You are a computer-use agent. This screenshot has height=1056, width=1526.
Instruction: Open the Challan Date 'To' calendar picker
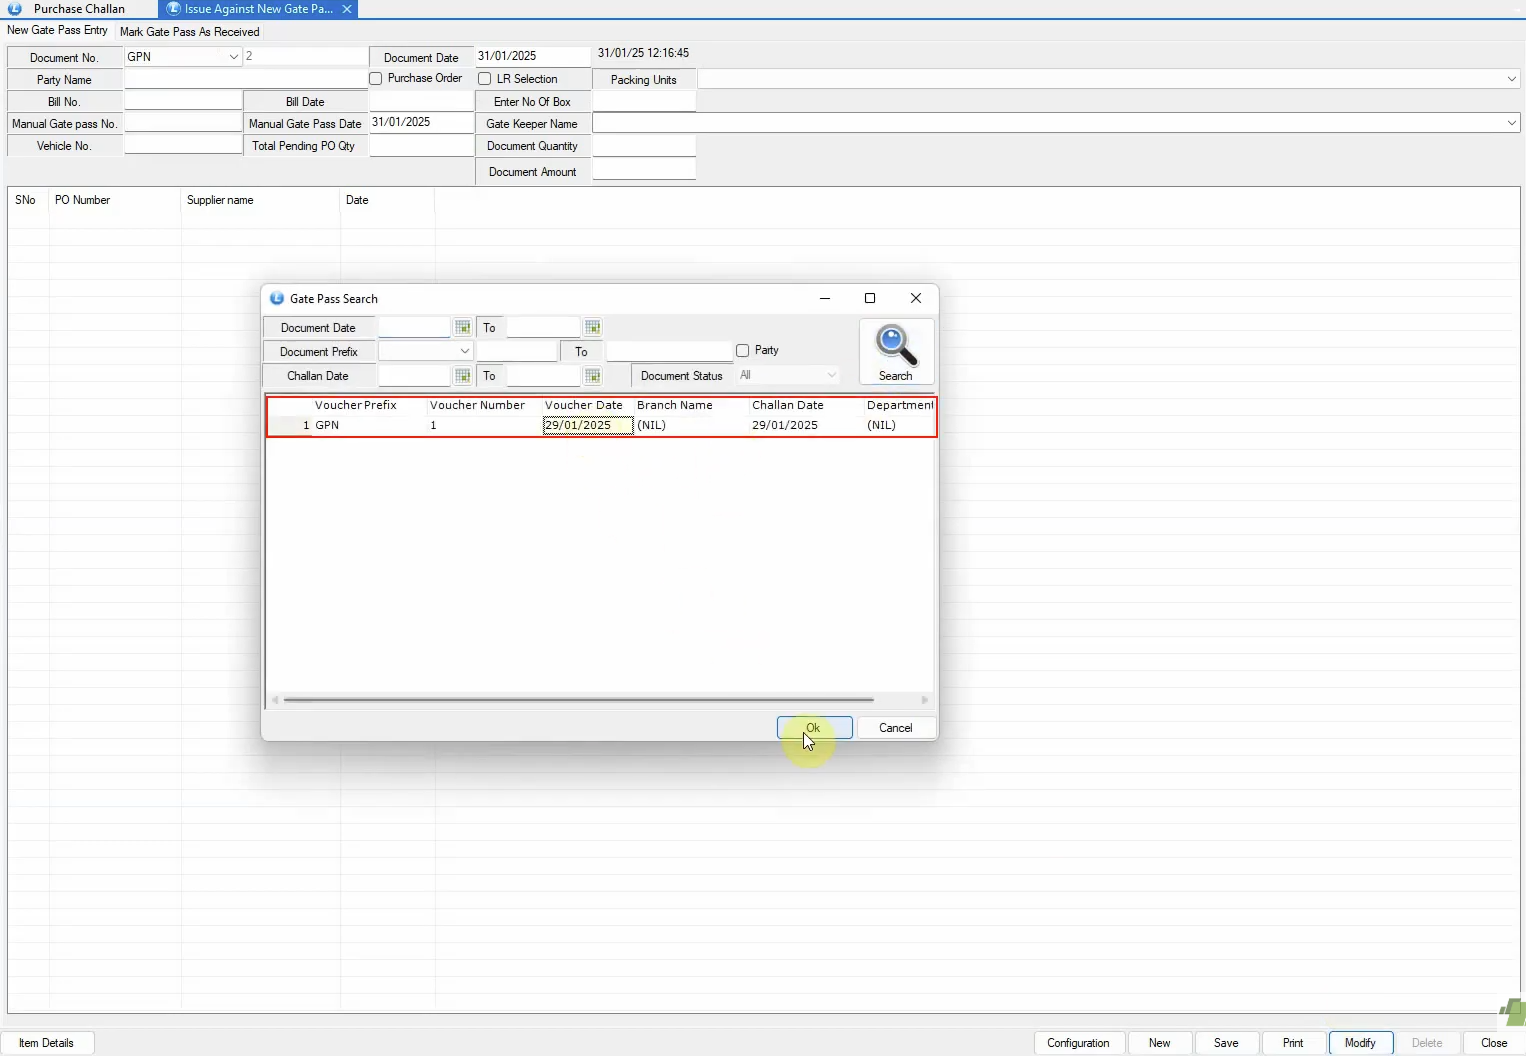pyautogui.click(x=593, y=376)
